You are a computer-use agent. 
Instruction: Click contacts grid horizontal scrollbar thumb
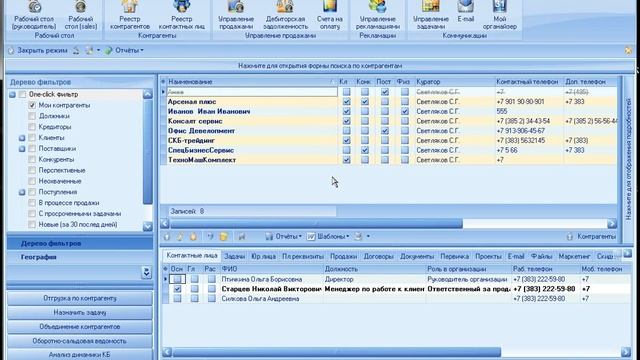(336, 352)
